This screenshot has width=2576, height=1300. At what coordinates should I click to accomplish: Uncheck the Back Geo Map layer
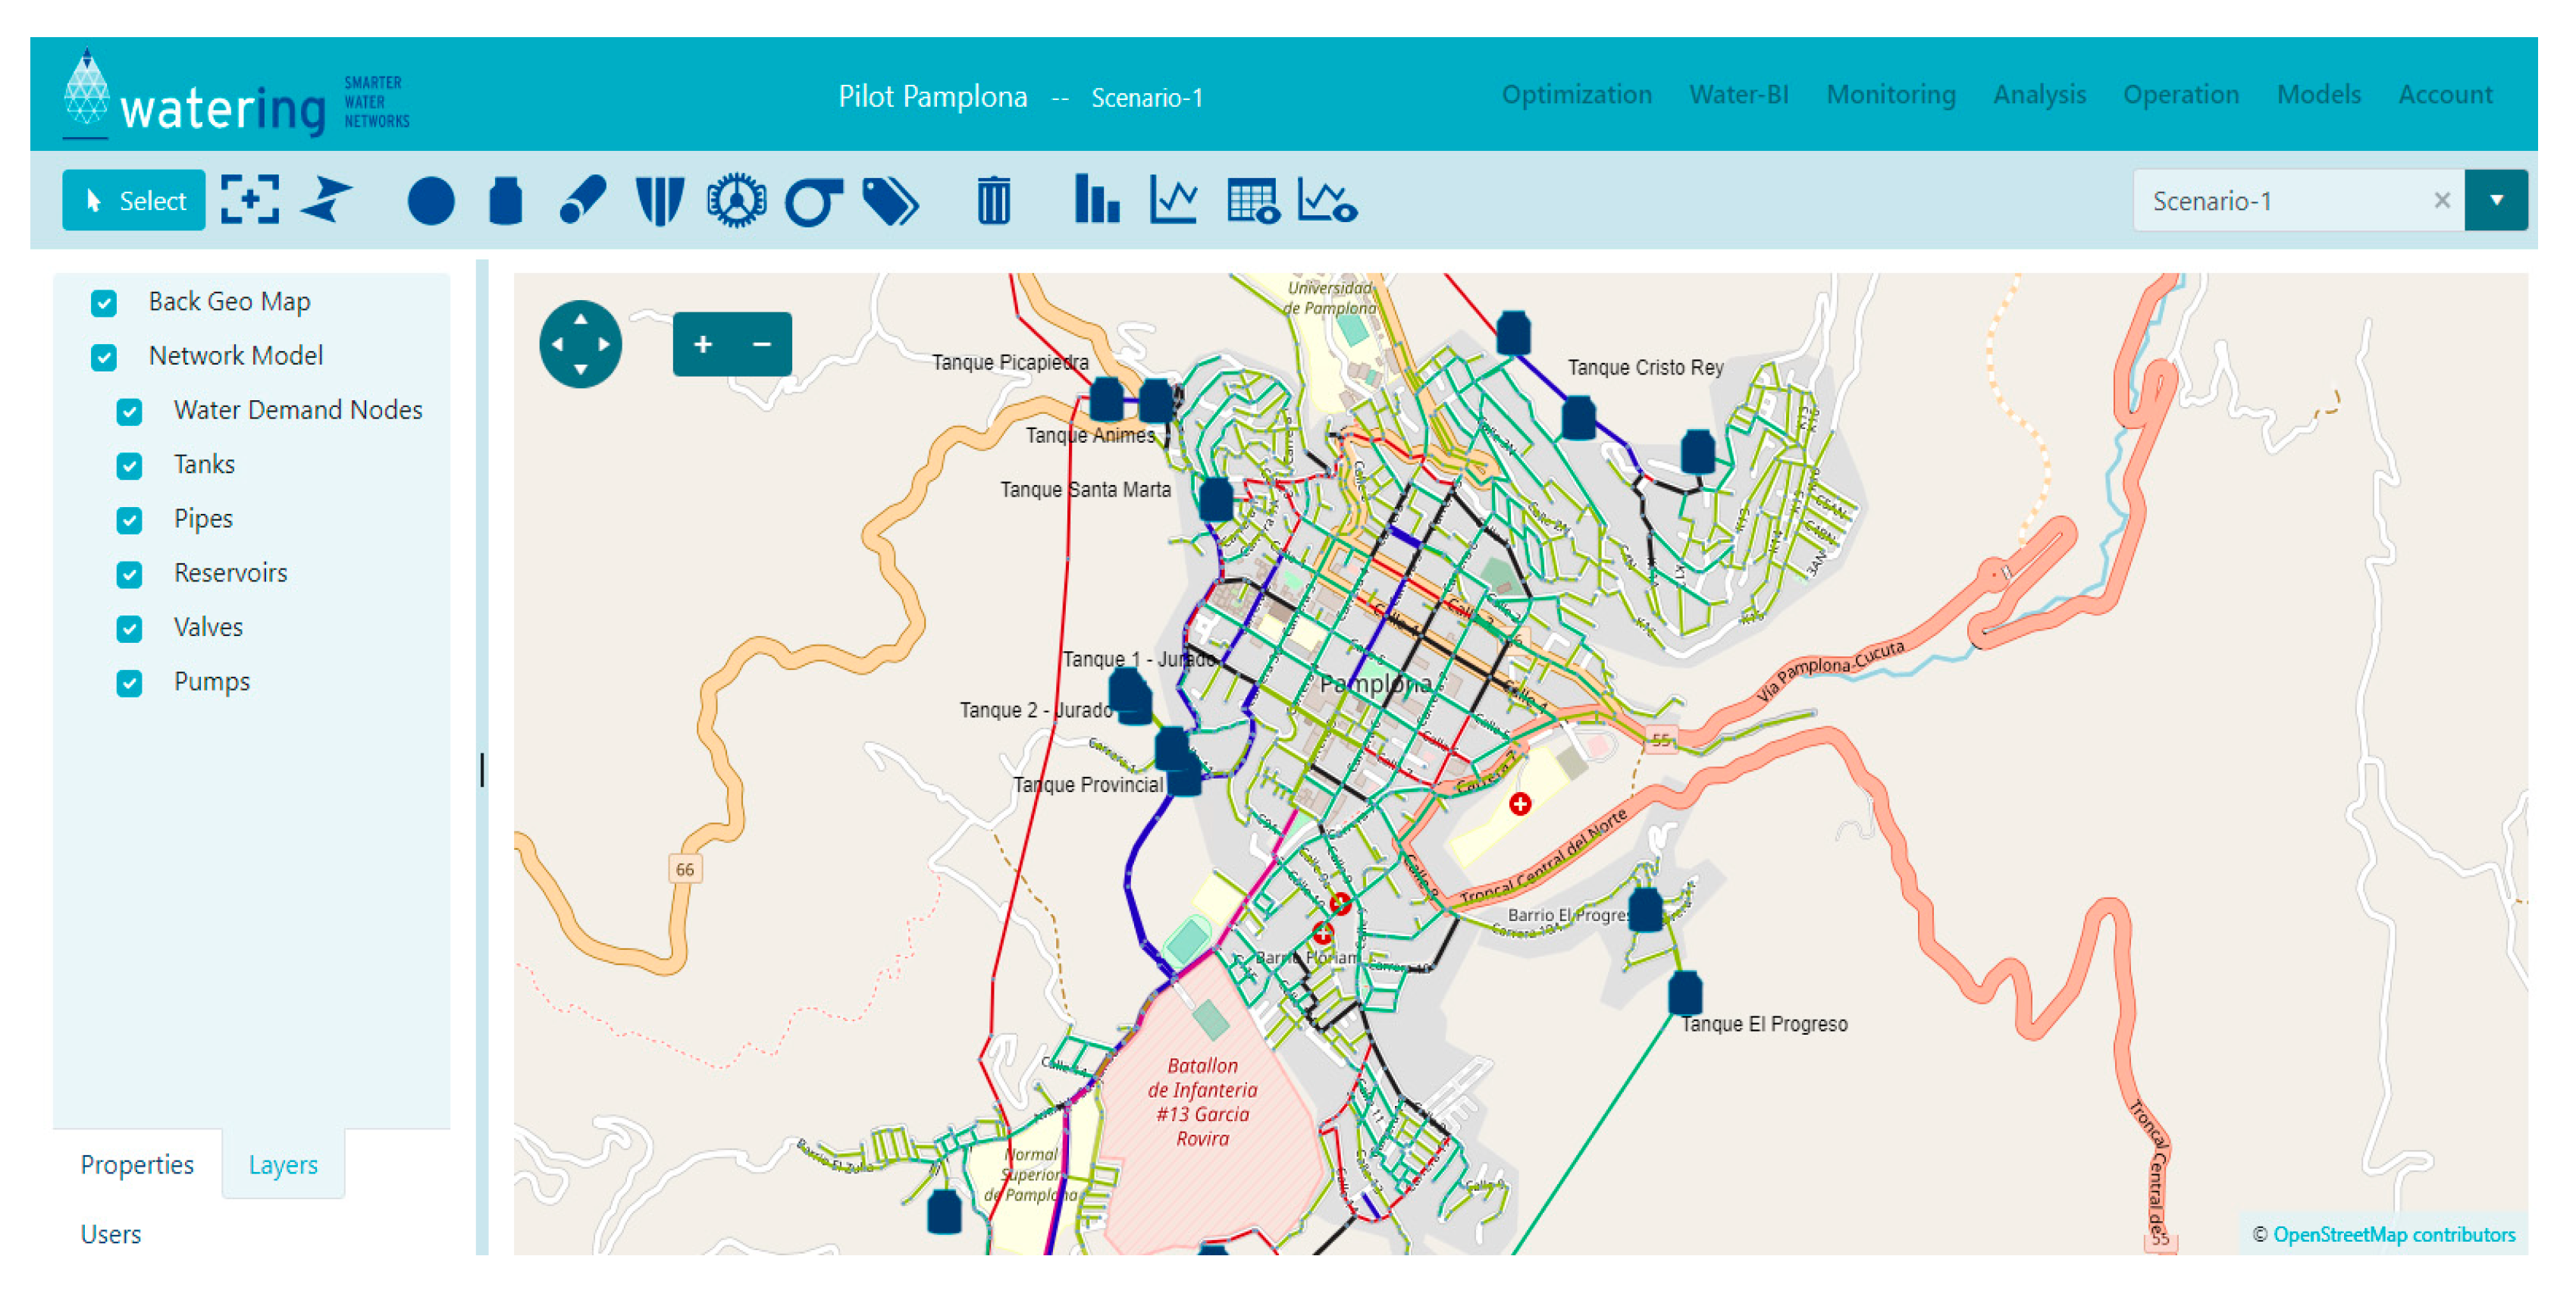[104, 303]
